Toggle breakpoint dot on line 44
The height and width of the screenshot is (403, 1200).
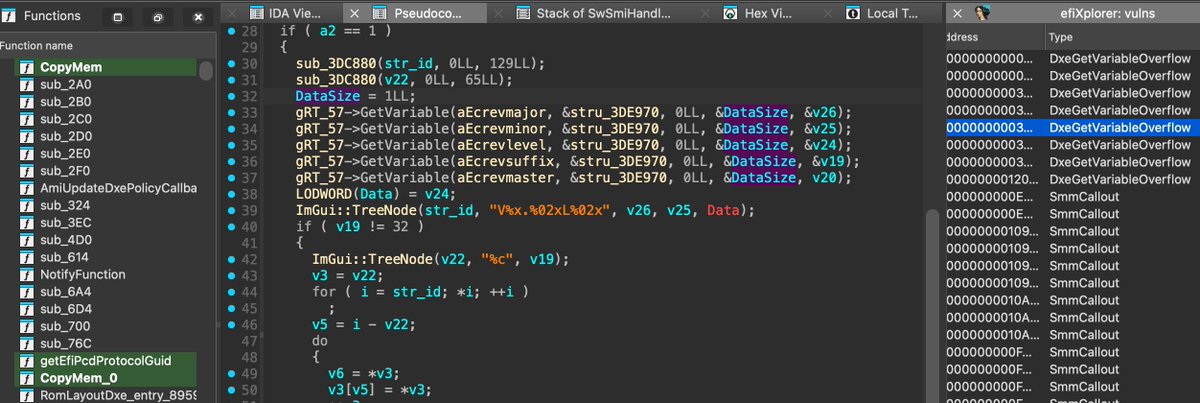pos(231,292)
